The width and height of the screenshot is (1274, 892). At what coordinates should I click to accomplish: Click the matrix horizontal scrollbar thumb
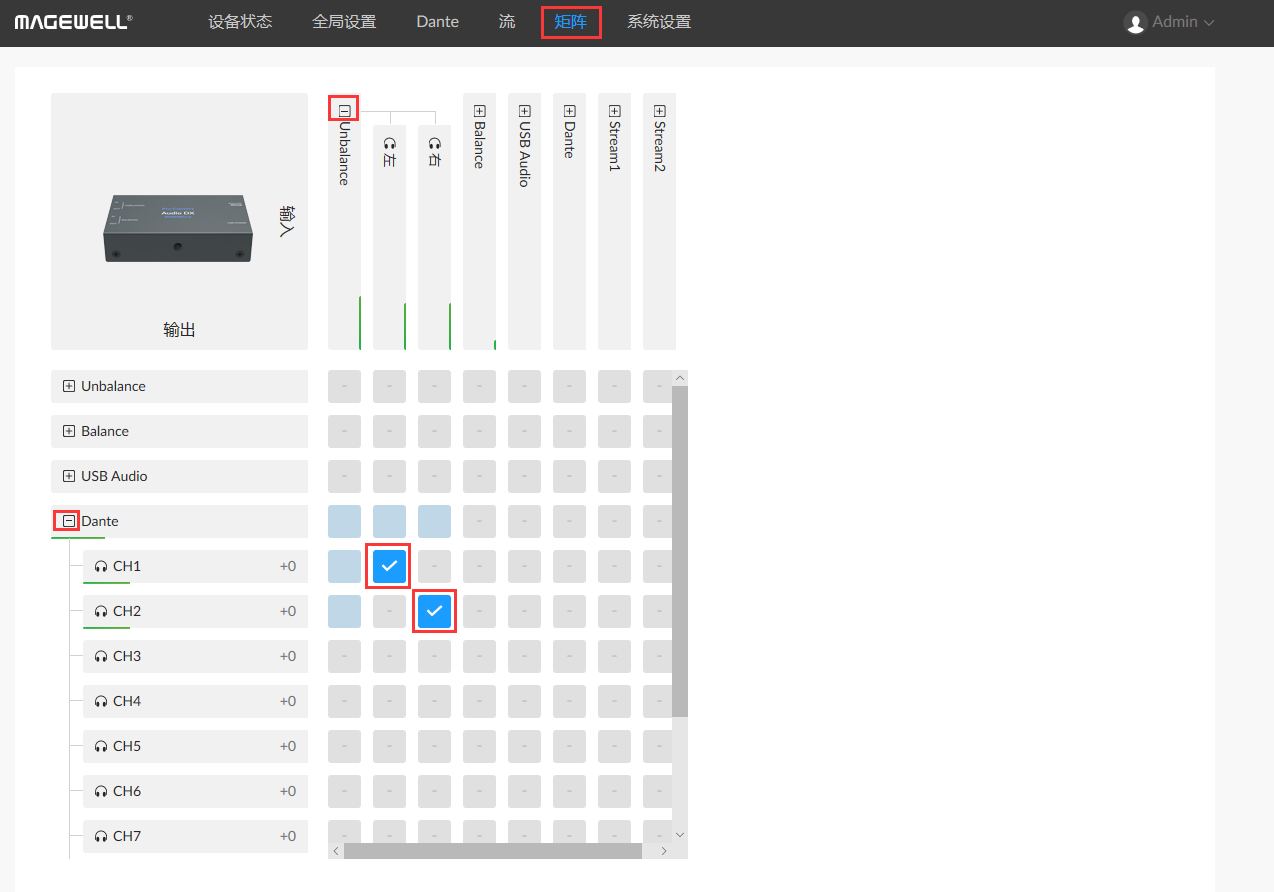click(x=493, y=851)
